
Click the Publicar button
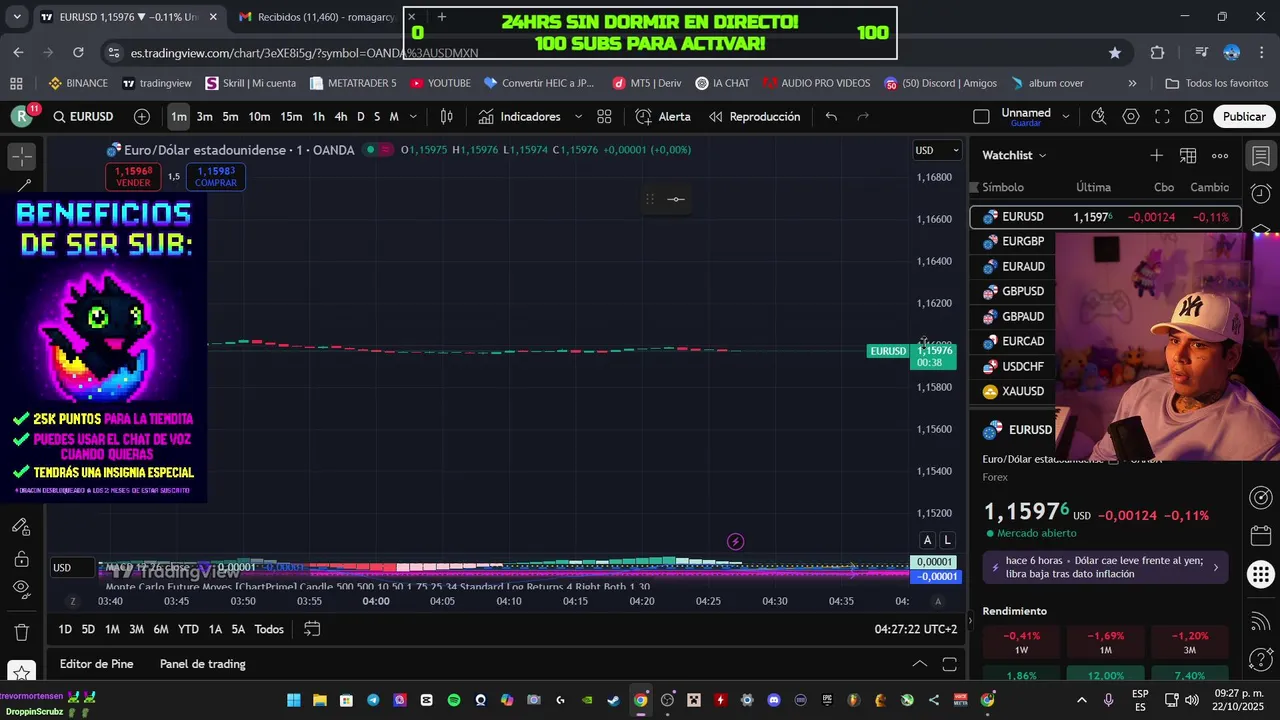pyautogui.click(x=1244, y=117)
